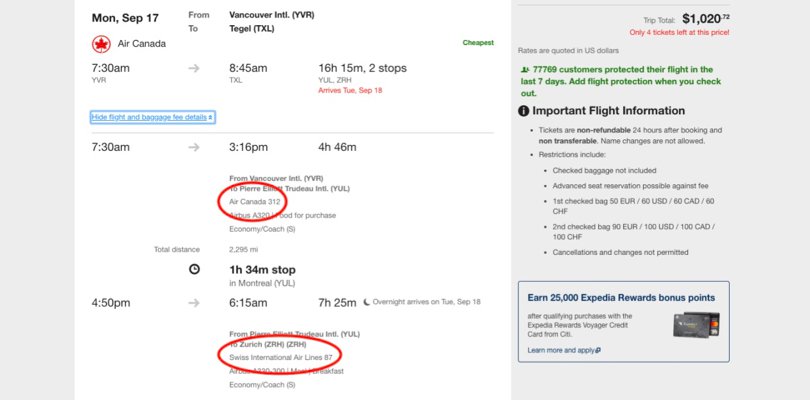Click the green customers protected icon
Image resolution: width=810 pixels, height=400 pixels.
pos(525,69)
